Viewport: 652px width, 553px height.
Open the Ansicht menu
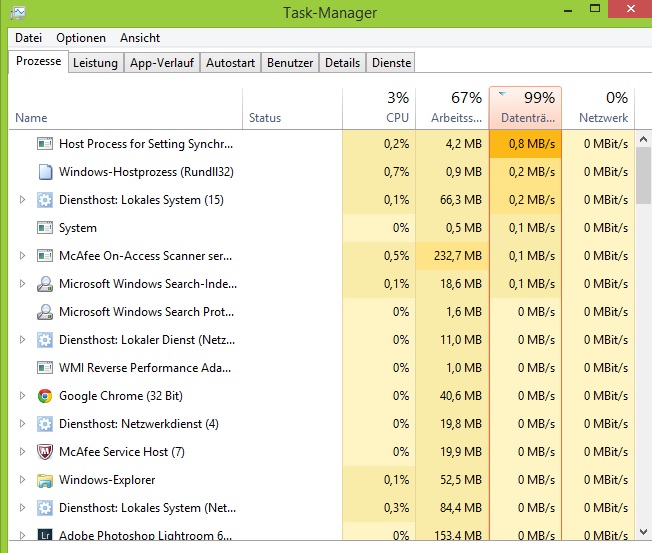pos(140,38)
